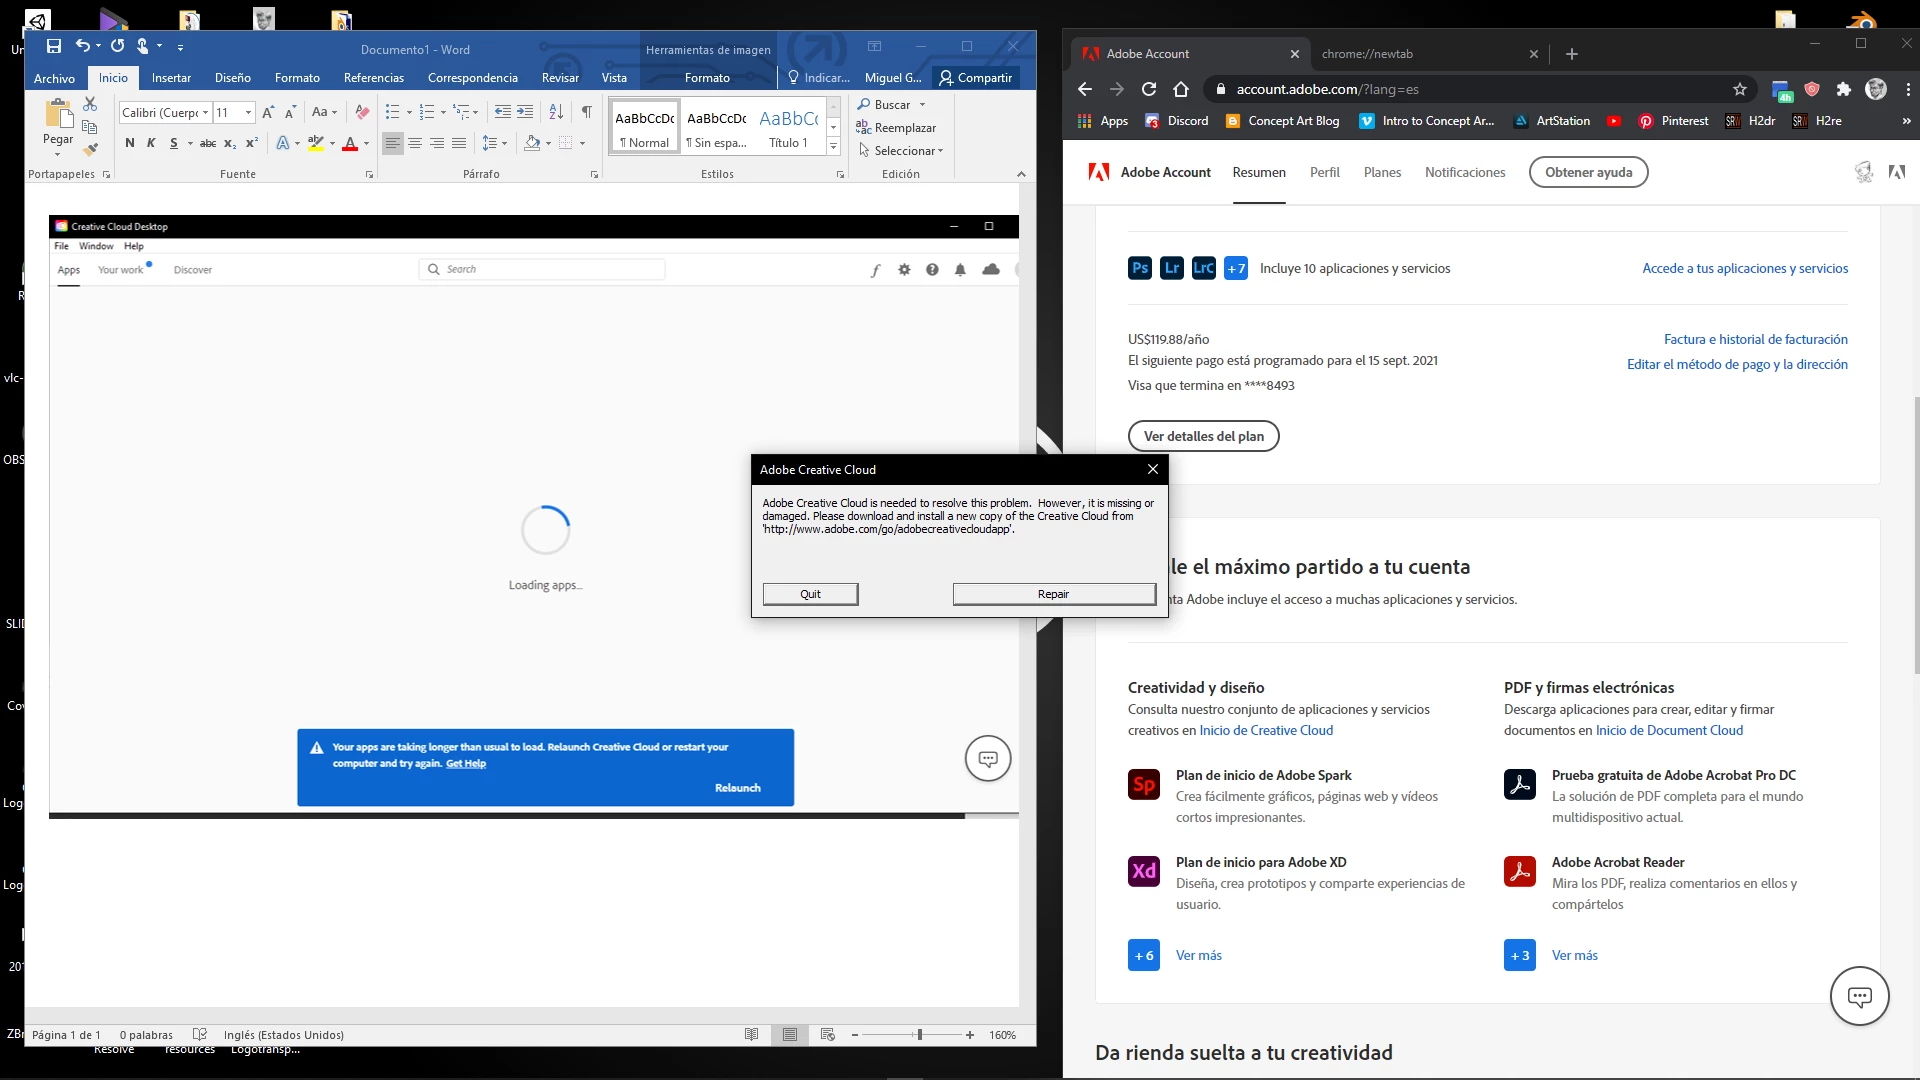Click the Clear Formatting eraser icon
1920x1080 pixels.
pos(362,112)
